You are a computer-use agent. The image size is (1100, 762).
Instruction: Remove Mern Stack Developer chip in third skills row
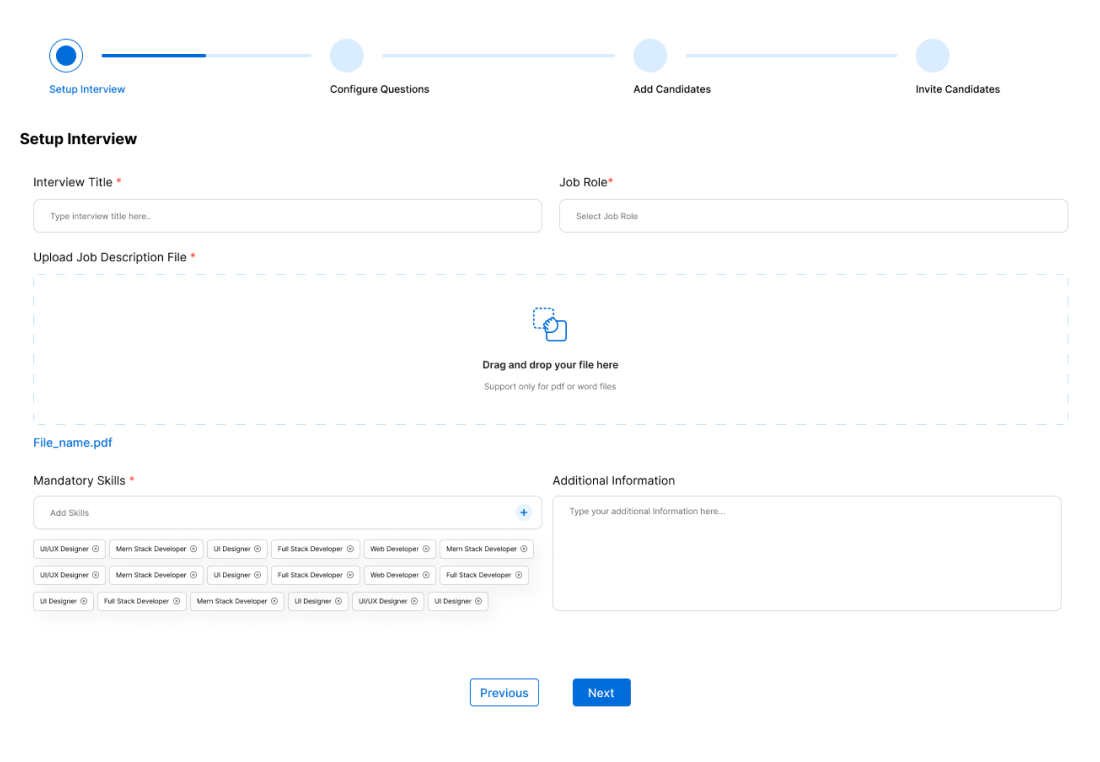tap(274, 601)
